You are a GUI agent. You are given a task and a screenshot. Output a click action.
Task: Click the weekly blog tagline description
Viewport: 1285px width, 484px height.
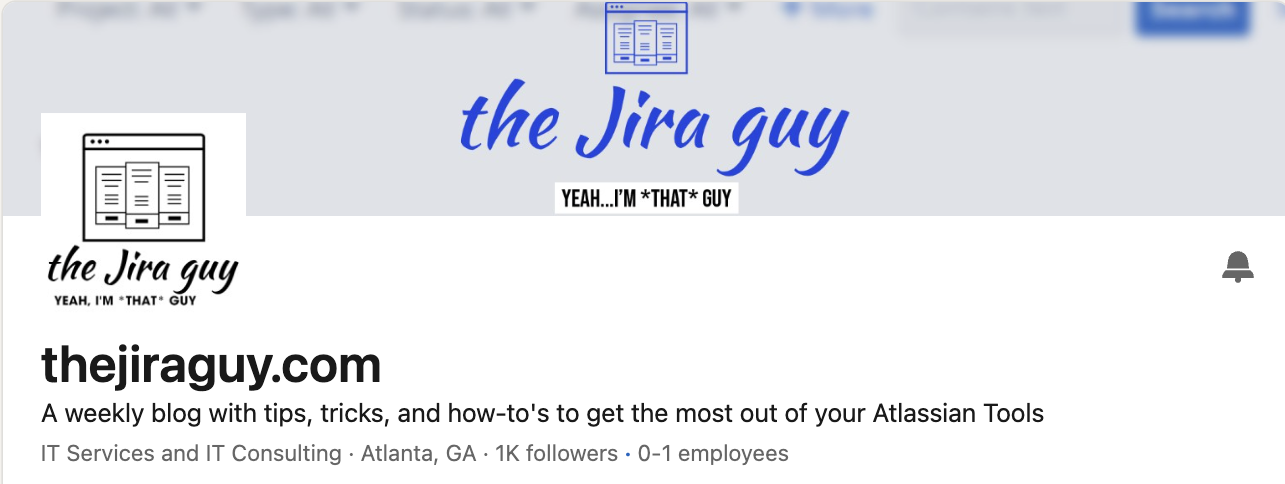tap(542, 413)
